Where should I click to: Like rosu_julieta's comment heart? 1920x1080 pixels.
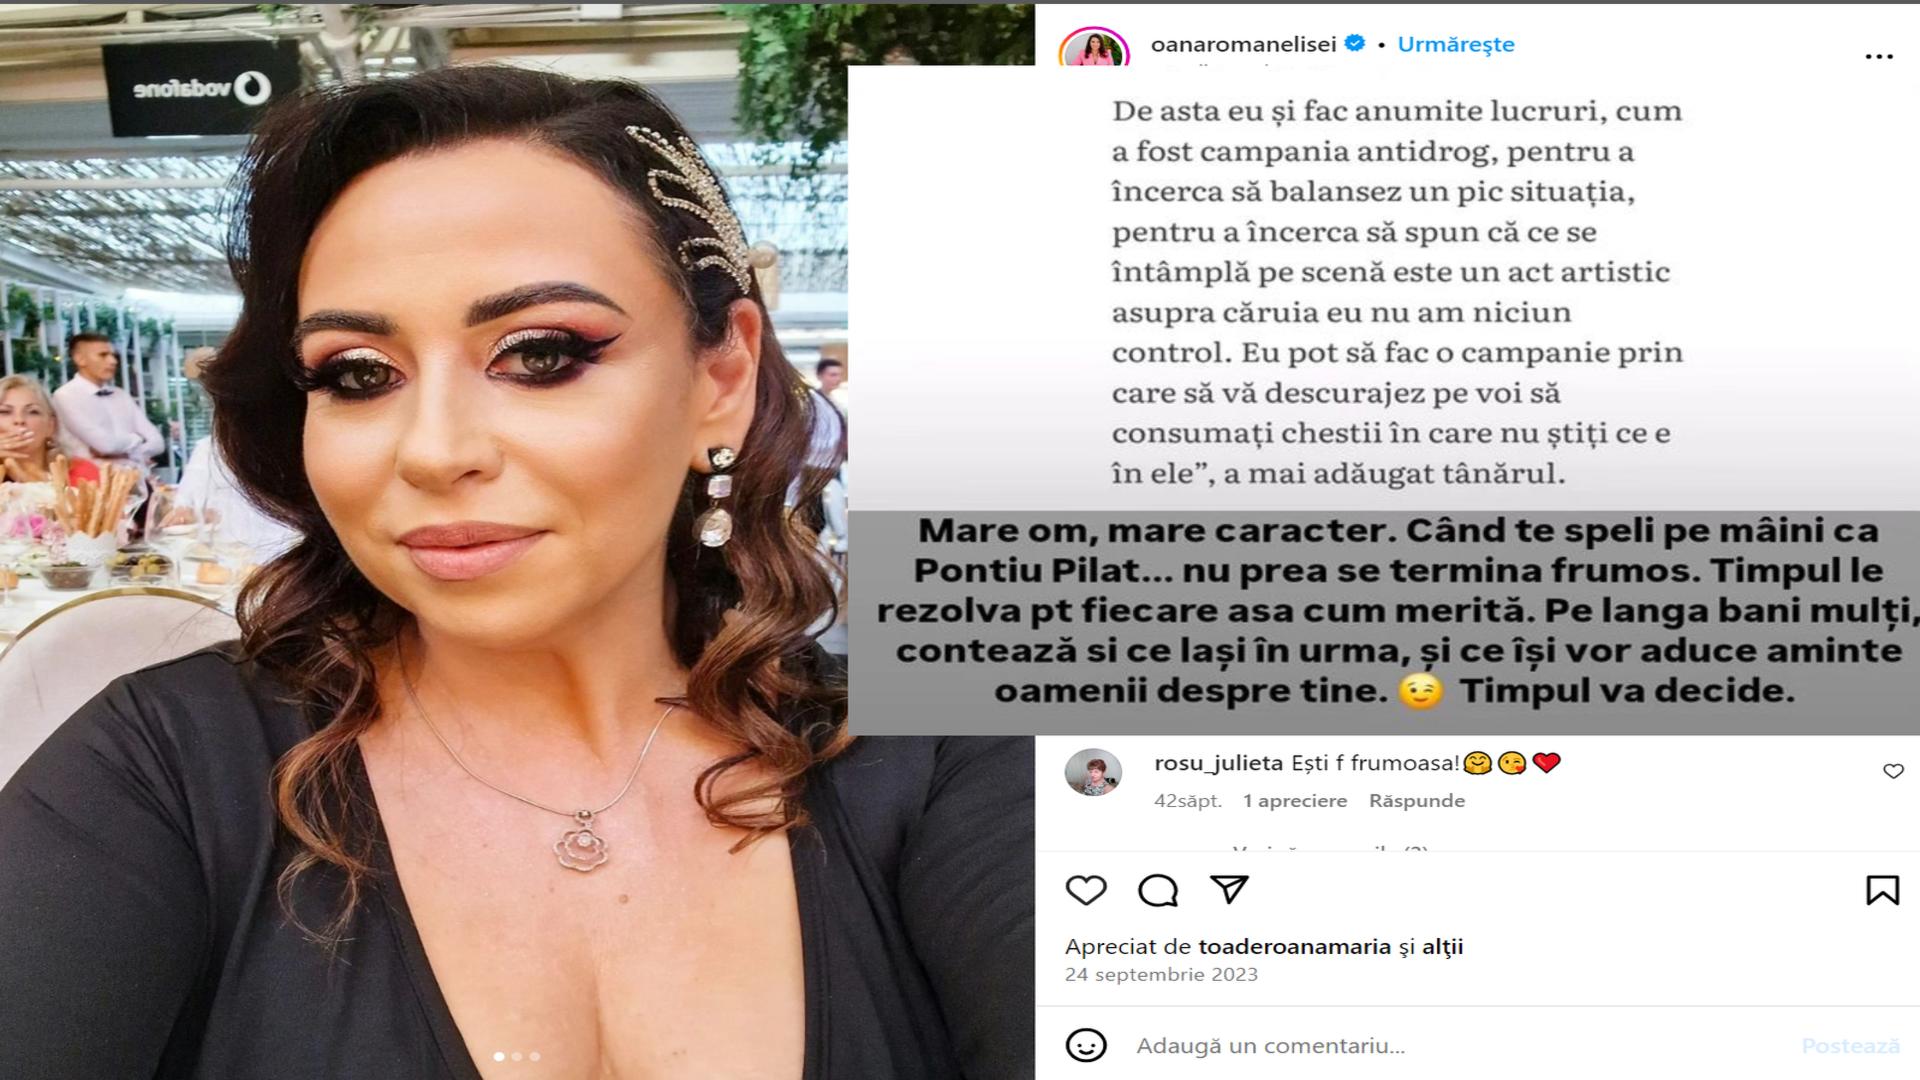pos(1893,771)
